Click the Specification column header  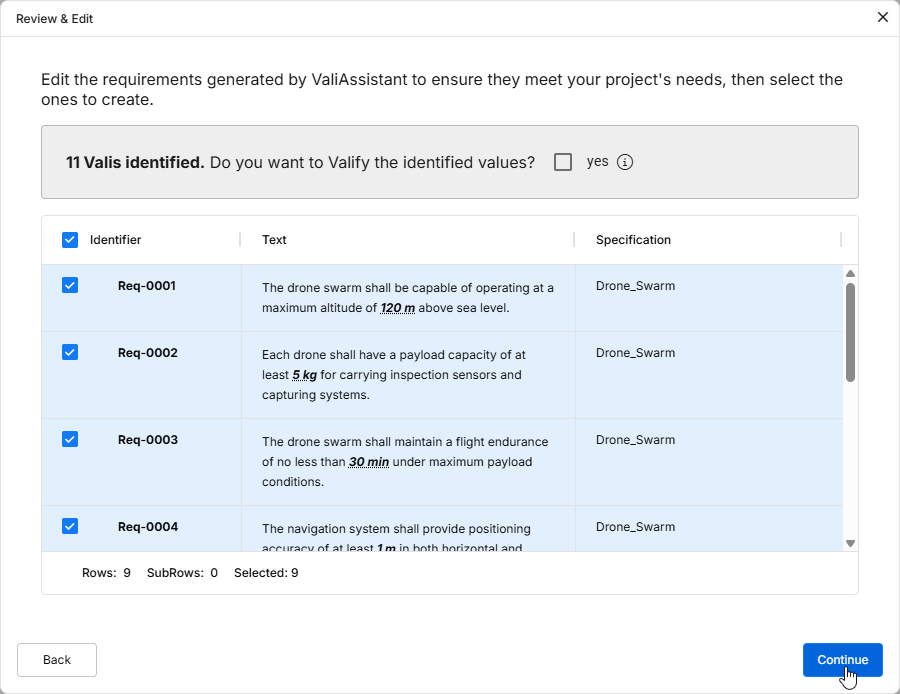point(633,240)
